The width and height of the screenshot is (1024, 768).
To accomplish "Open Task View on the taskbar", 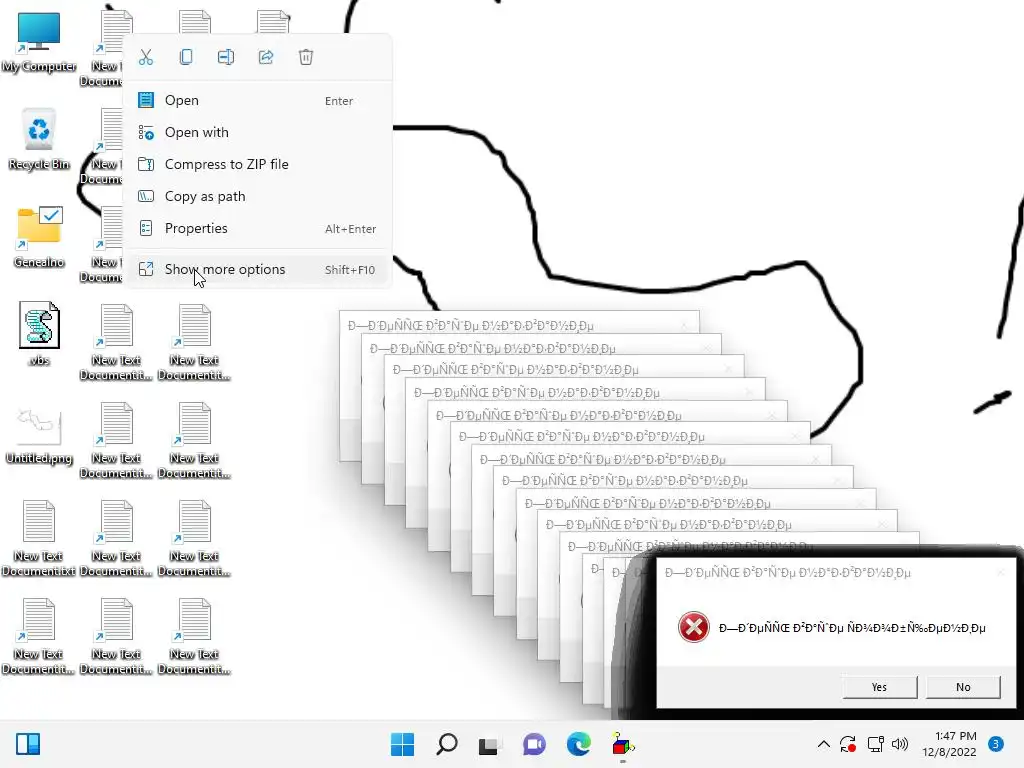I will [x=489, y=744].
